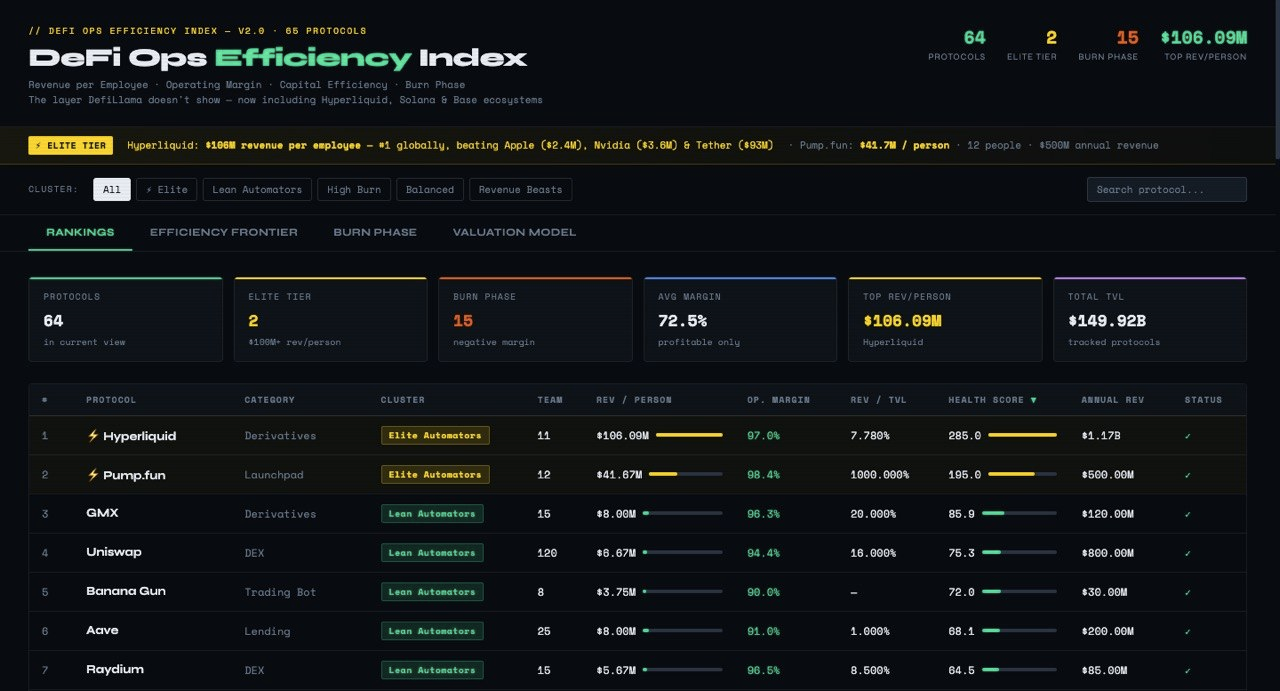Screen dimensions: 1280x691
Task: Sort table by Rev / Person header
Action: coord(634,400)
